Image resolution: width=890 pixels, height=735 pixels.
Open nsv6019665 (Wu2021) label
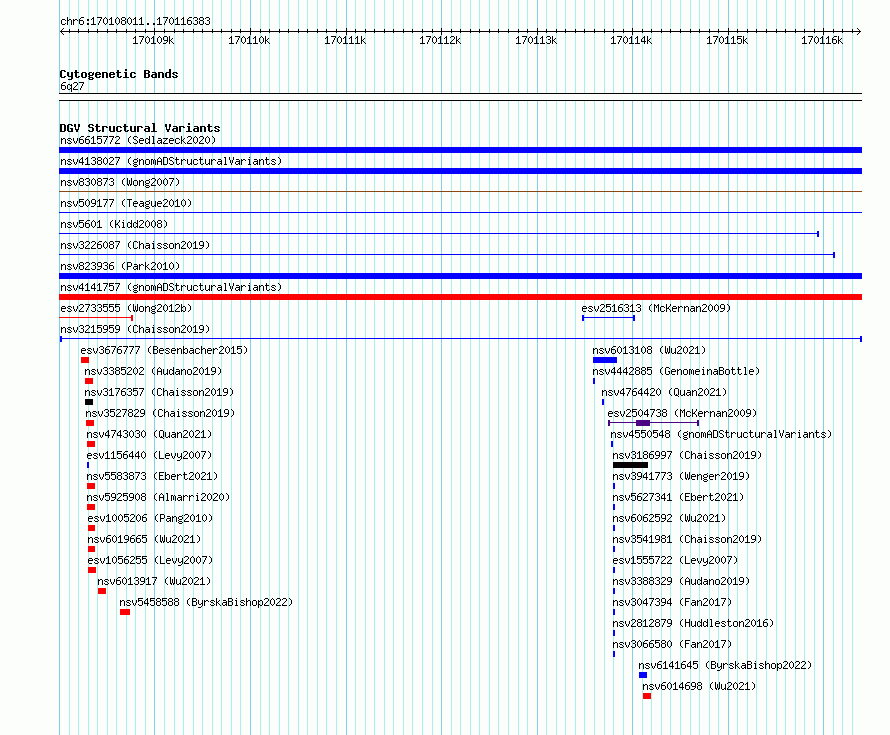(x=144, y=539)
